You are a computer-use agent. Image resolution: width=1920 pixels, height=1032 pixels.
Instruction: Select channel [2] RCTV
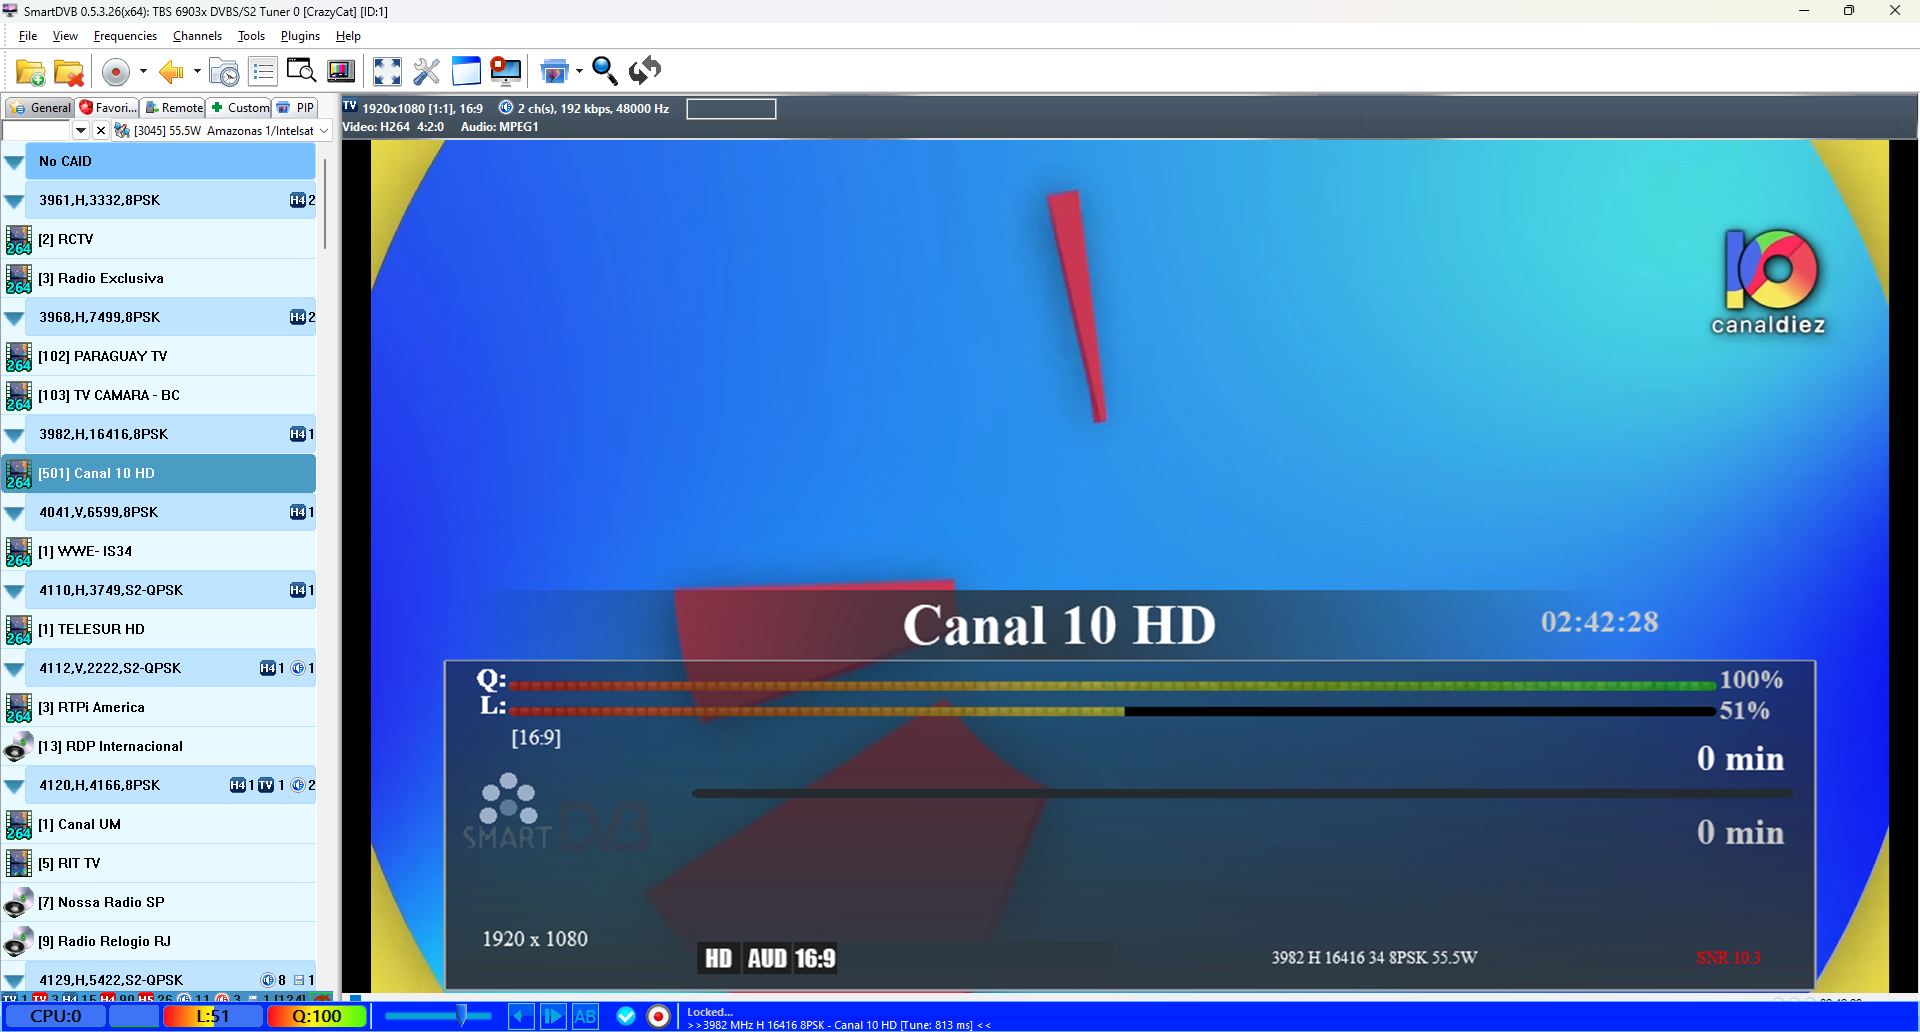(x=160, y=240)
